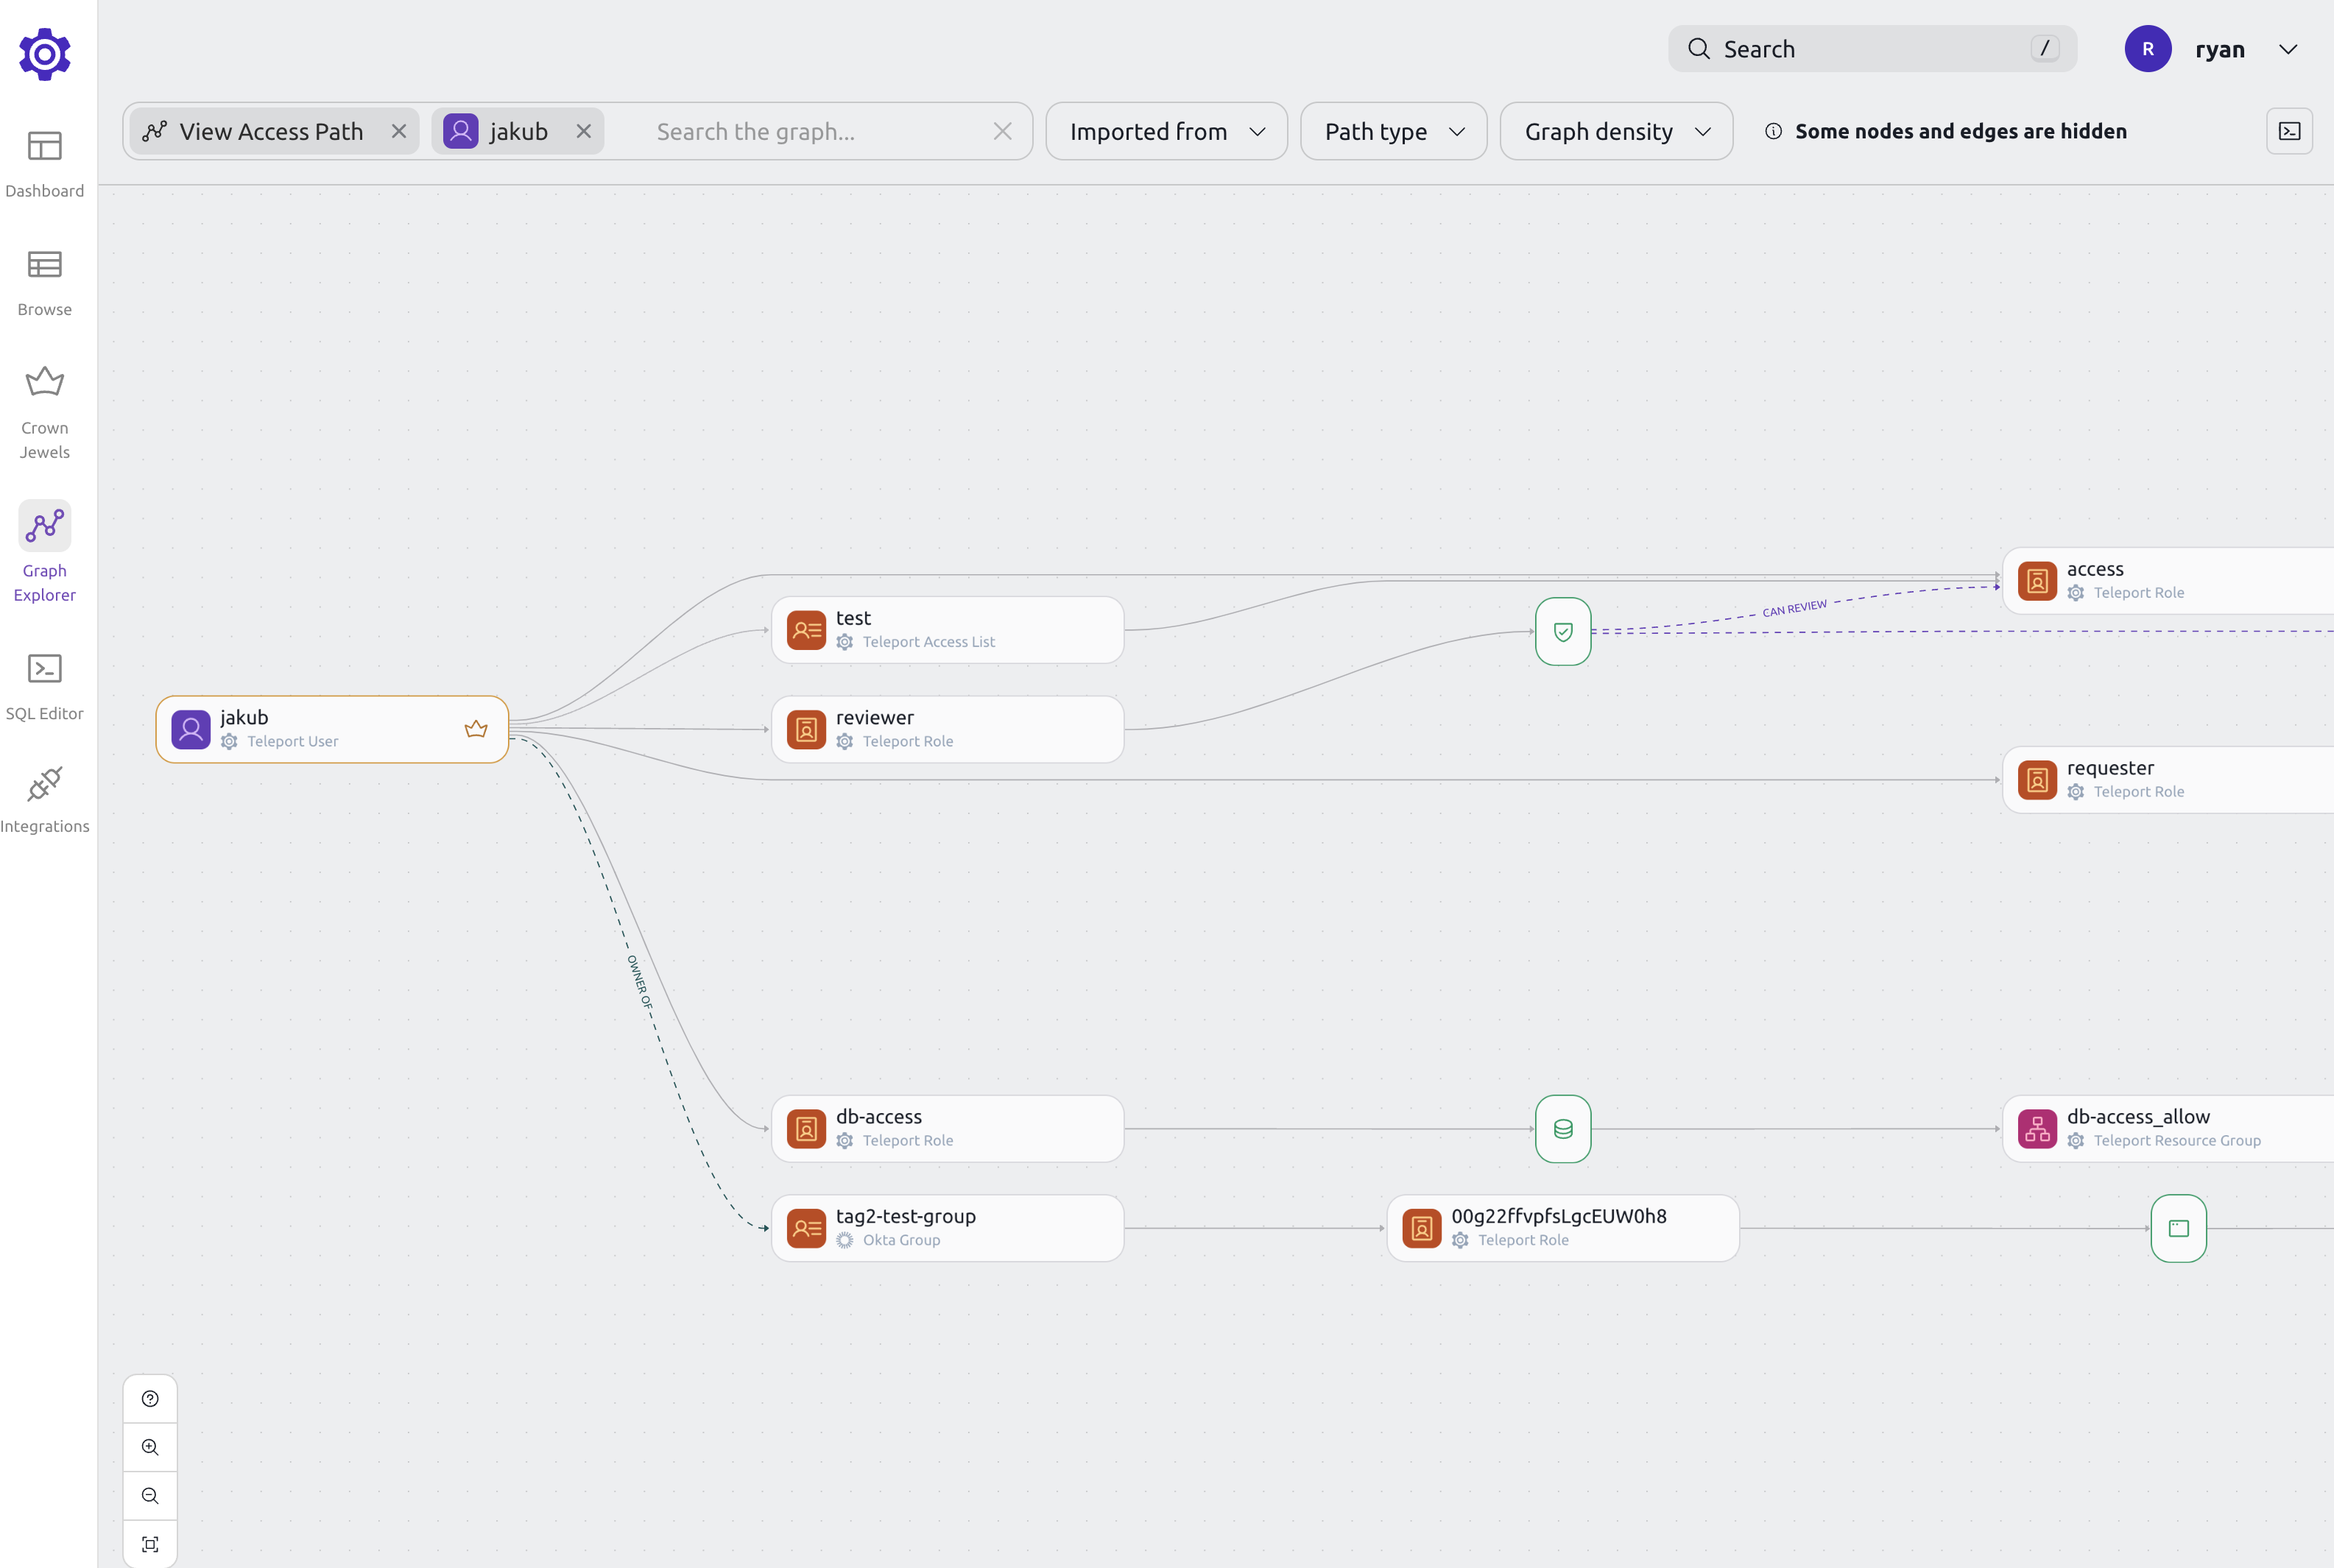2334x1568 pixels.
Task: Click the fit-to-screen zoom control icon
Action: click(150, 1544)
